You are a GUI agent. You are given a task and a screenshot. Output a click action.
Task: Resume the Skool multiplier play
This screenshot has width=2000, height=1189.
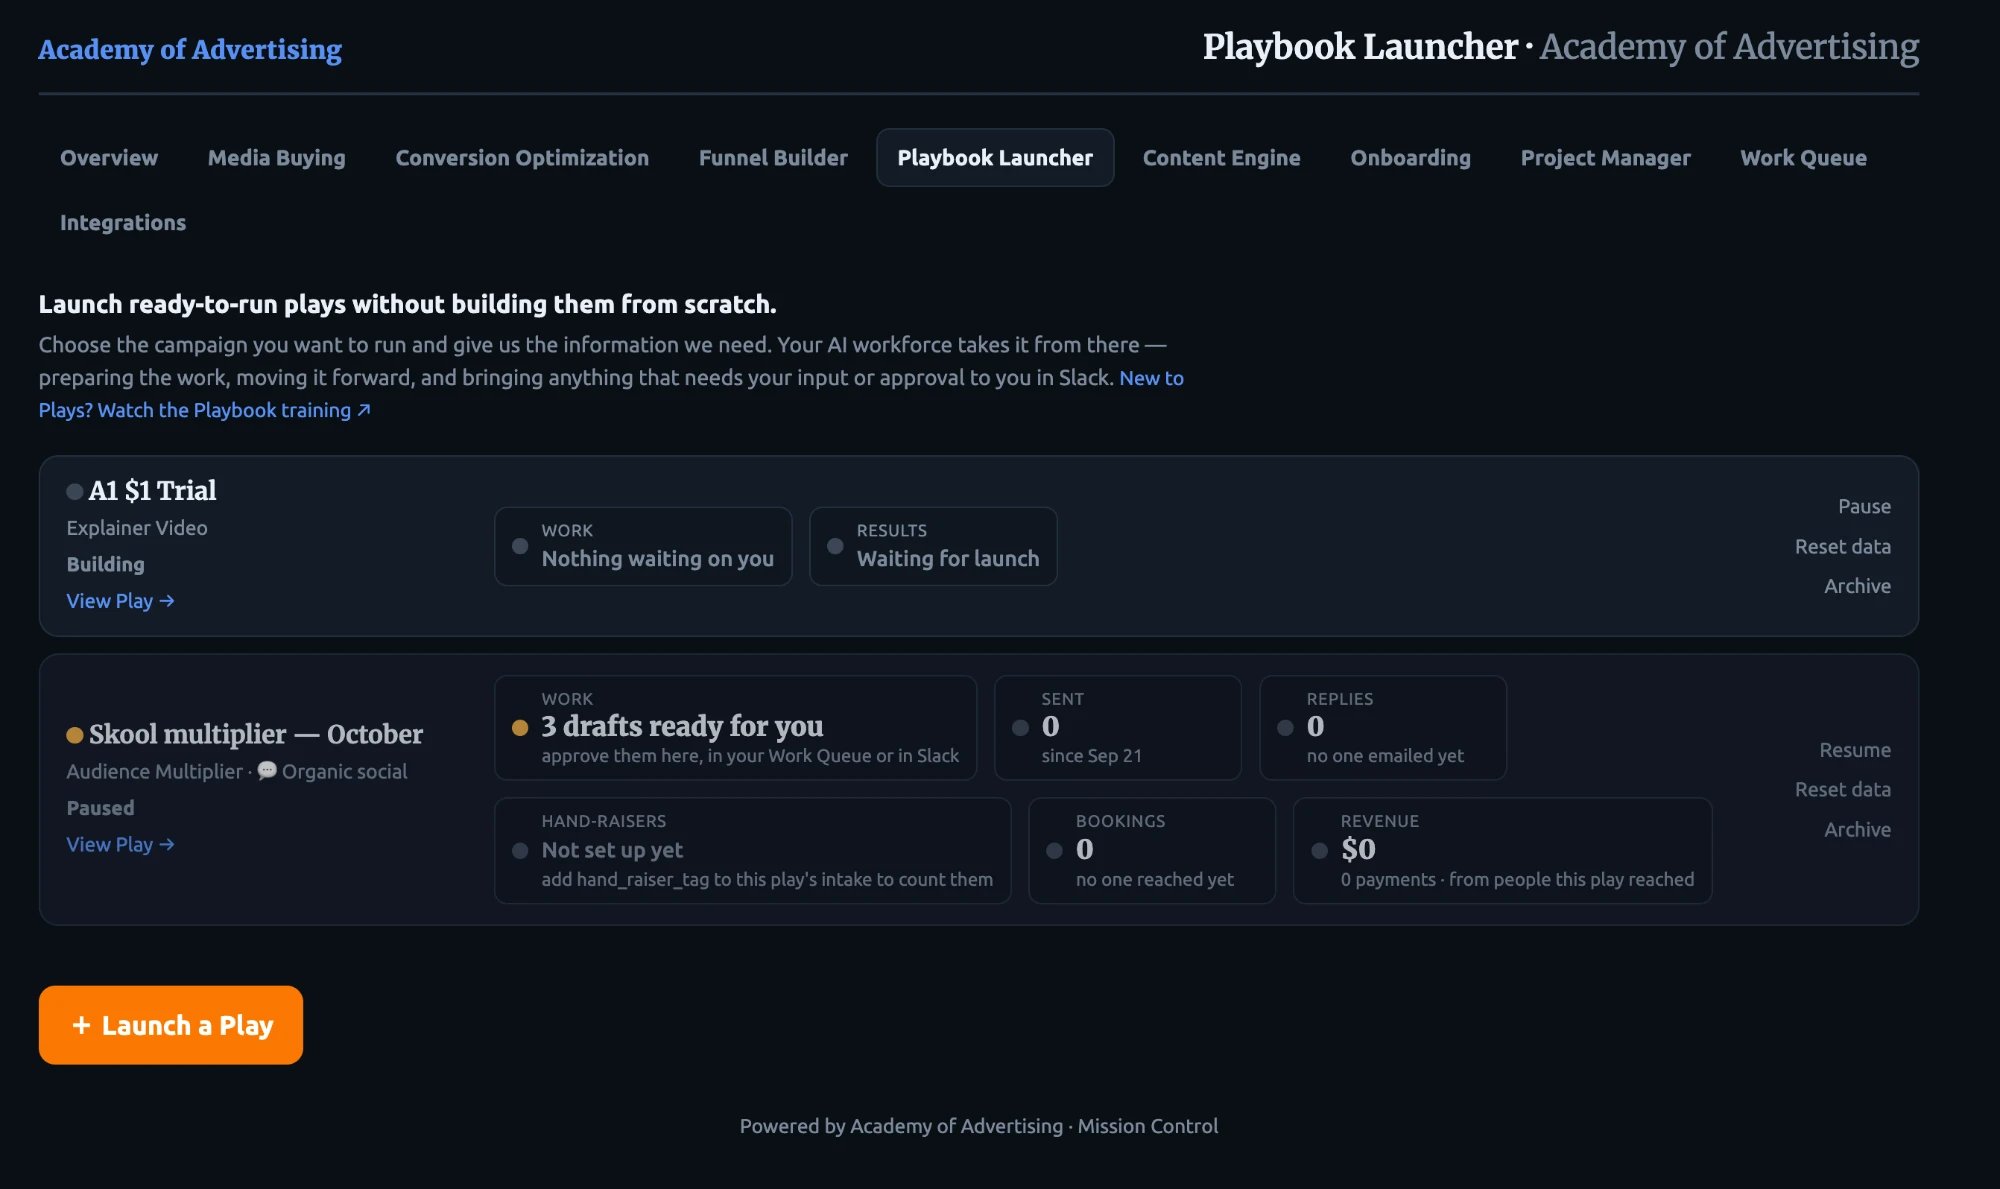click(x=1855, y=750)
